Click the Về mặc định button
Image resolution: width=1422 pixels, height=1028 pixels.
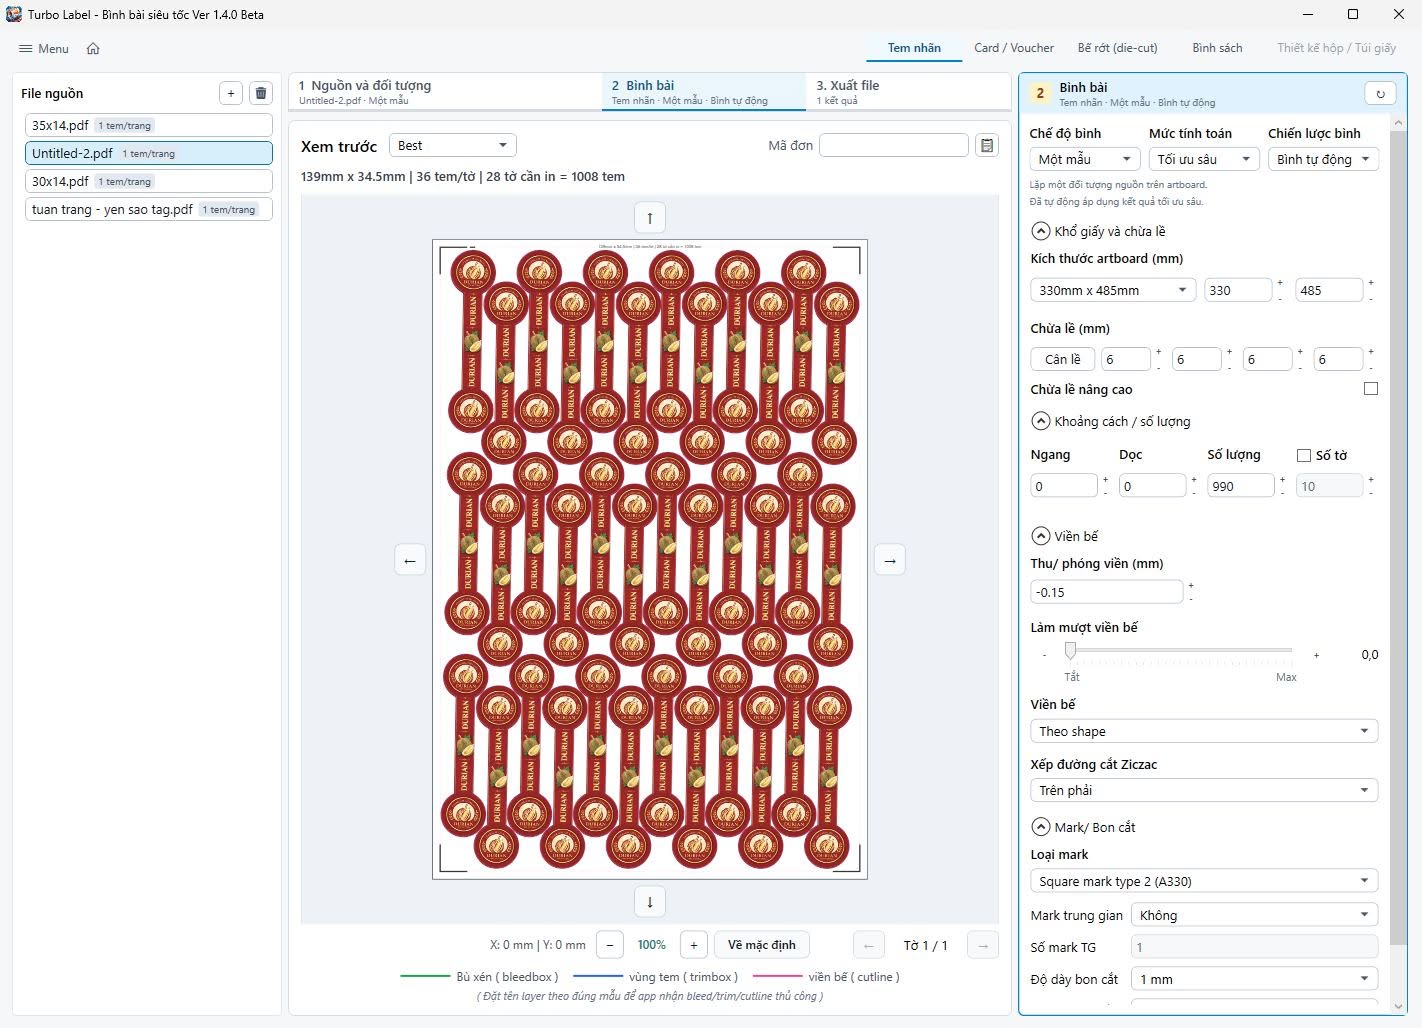(x=762, y=945)
